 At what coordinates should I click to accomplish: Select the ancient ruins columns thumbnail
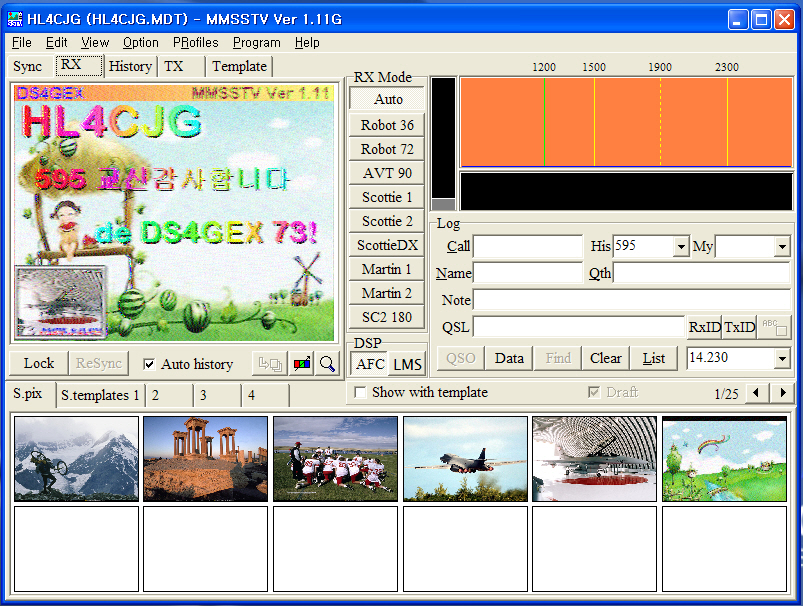click(x=205, y=458)
